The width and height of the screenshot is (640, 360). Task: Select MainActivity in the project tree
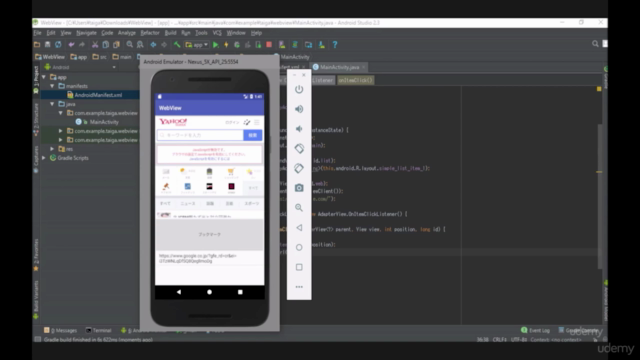click(x=104, y=122)
